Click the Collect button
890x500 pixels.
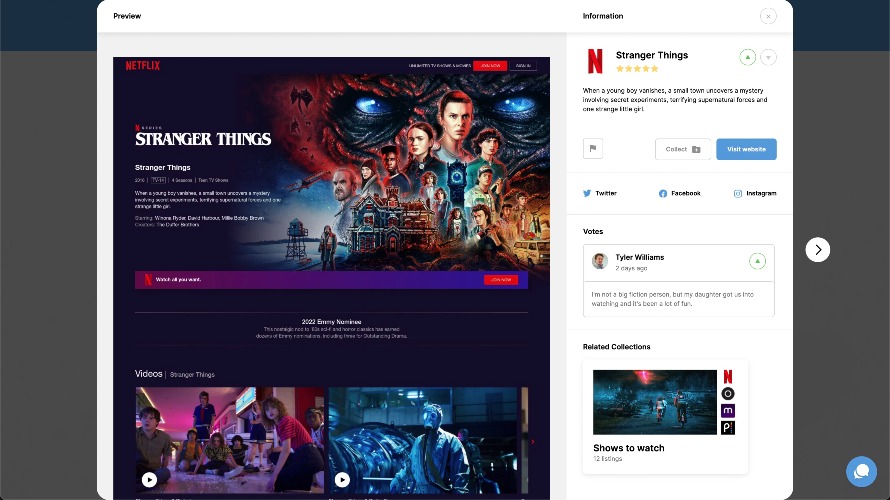[683, 149]
